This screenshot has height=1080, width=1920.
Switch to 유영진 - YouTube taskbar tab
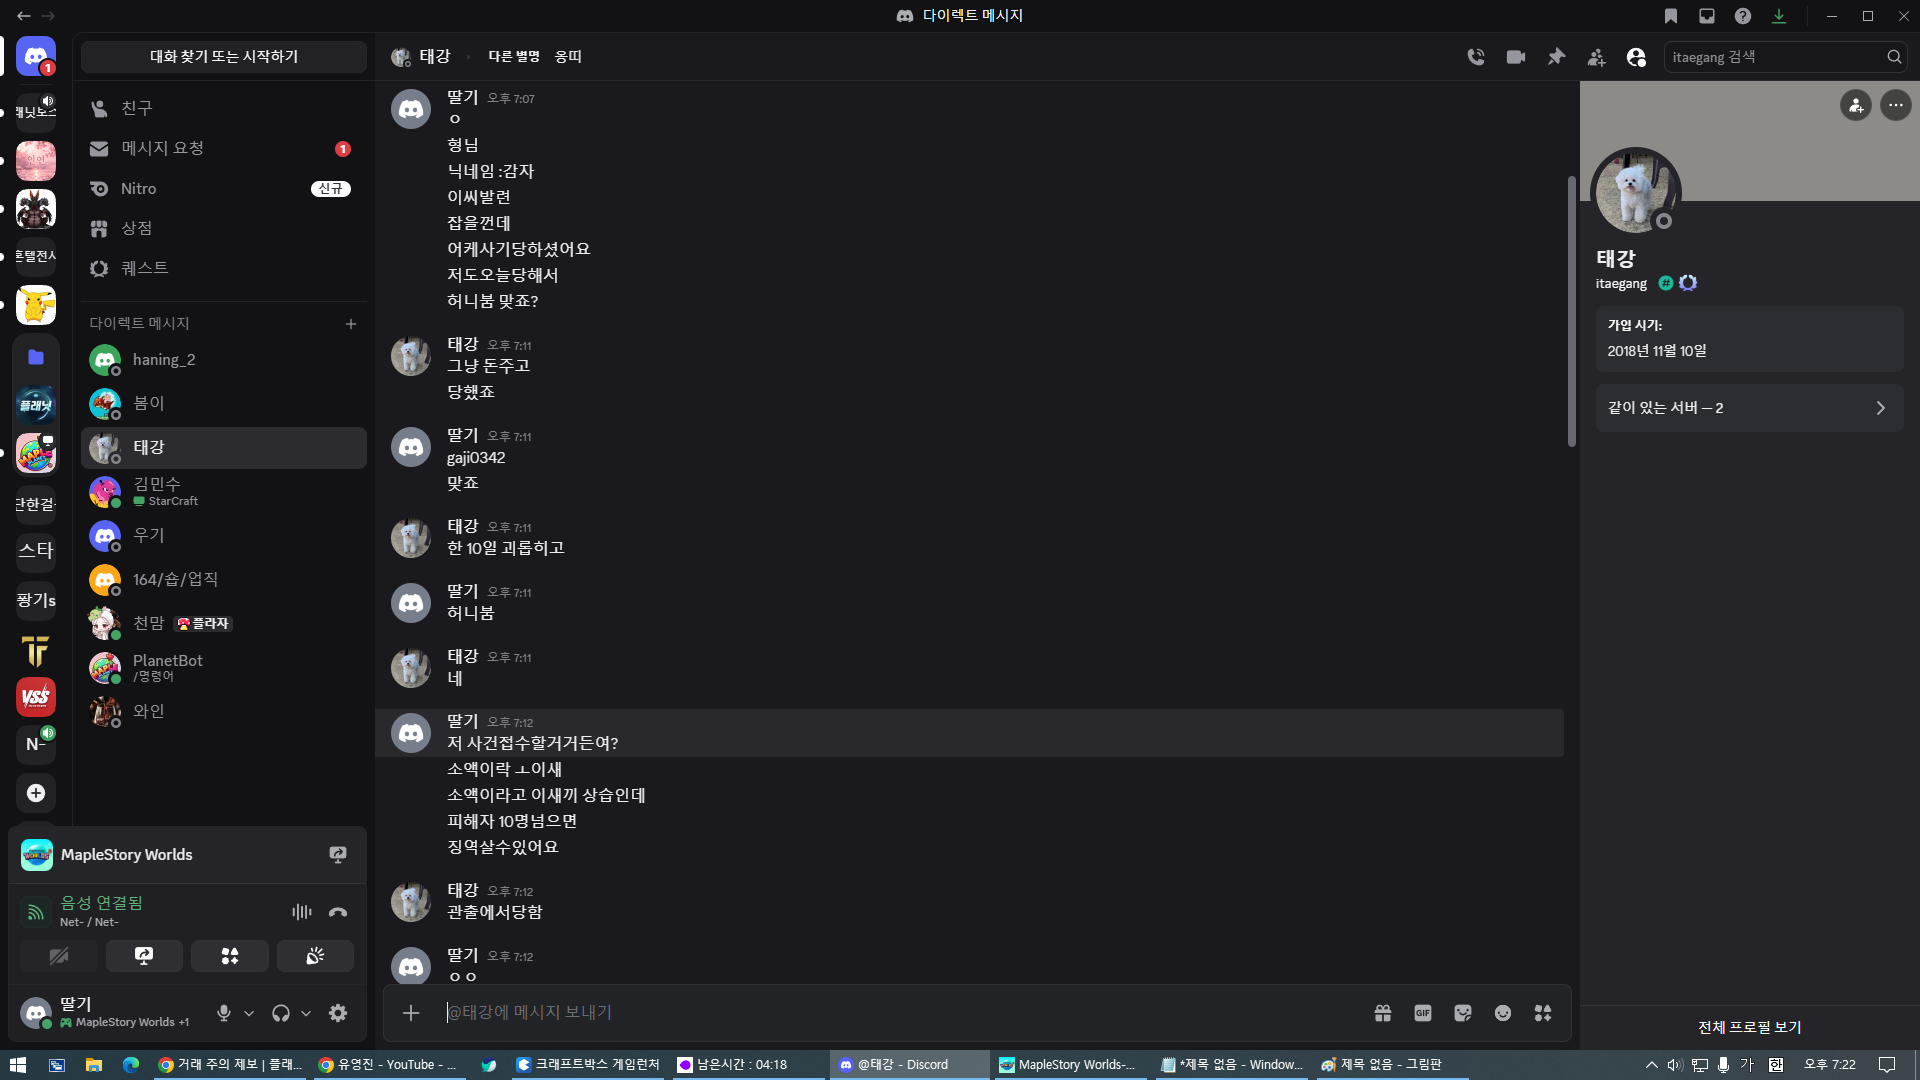pyautogui.click(x=387, y=1065)
